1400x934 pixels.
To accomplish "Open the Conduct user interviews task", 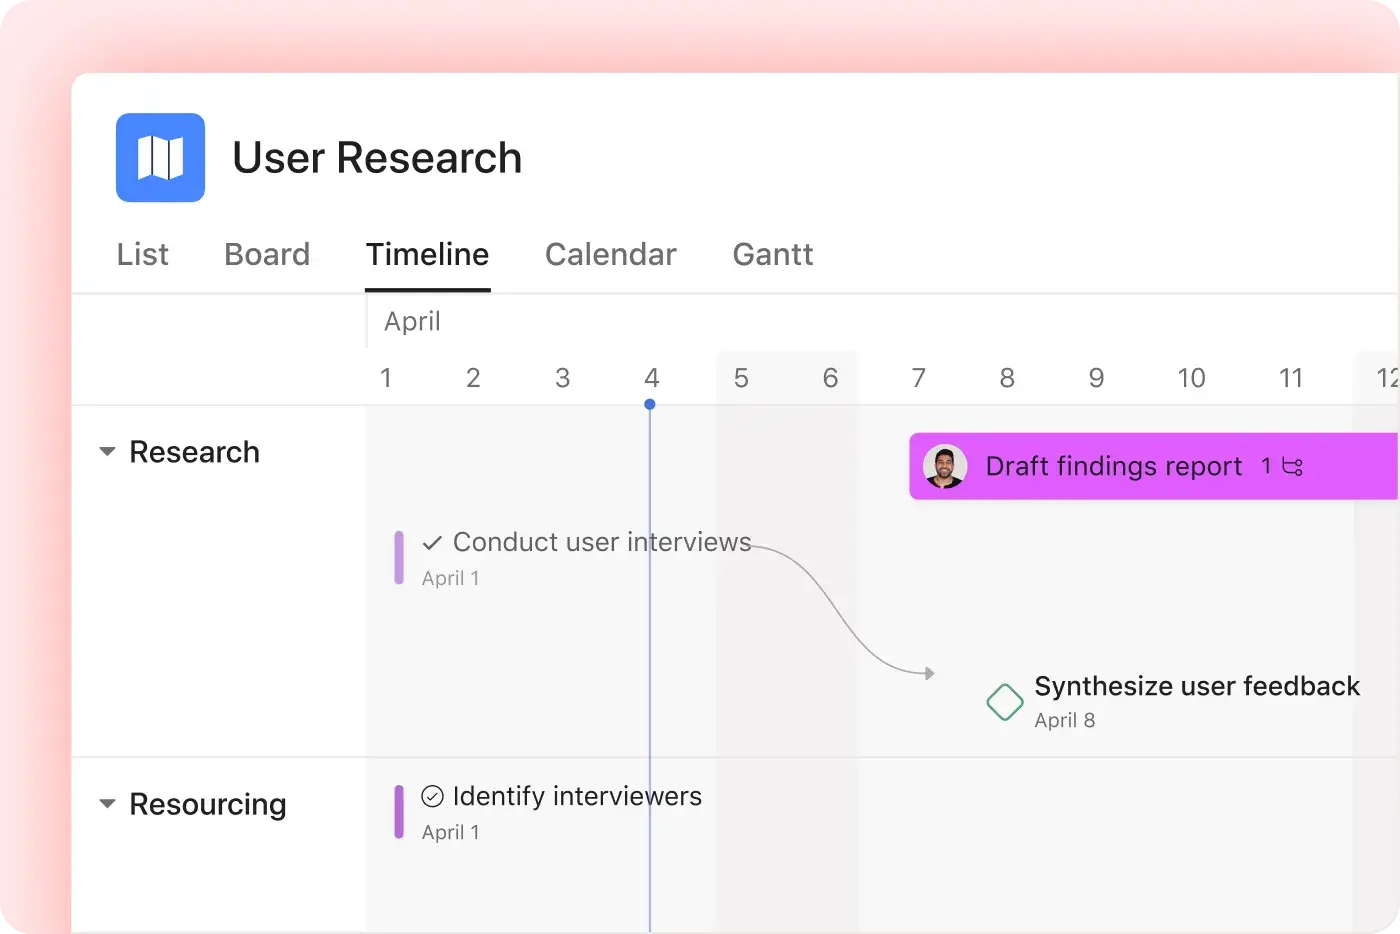I will coord(602,542).
